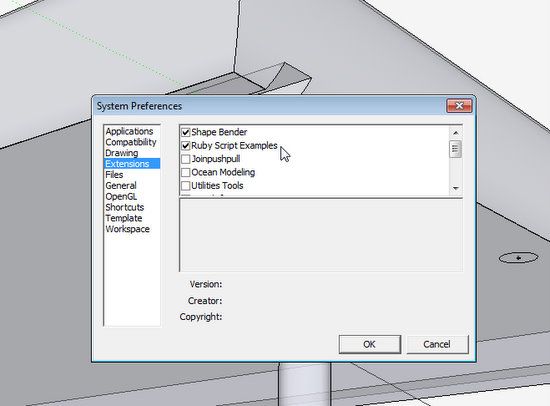Image resolution: width=550 pixels, height=406 pixels.
Task: Cancel the System Preferences dialog
Action: tap(437, 344)
